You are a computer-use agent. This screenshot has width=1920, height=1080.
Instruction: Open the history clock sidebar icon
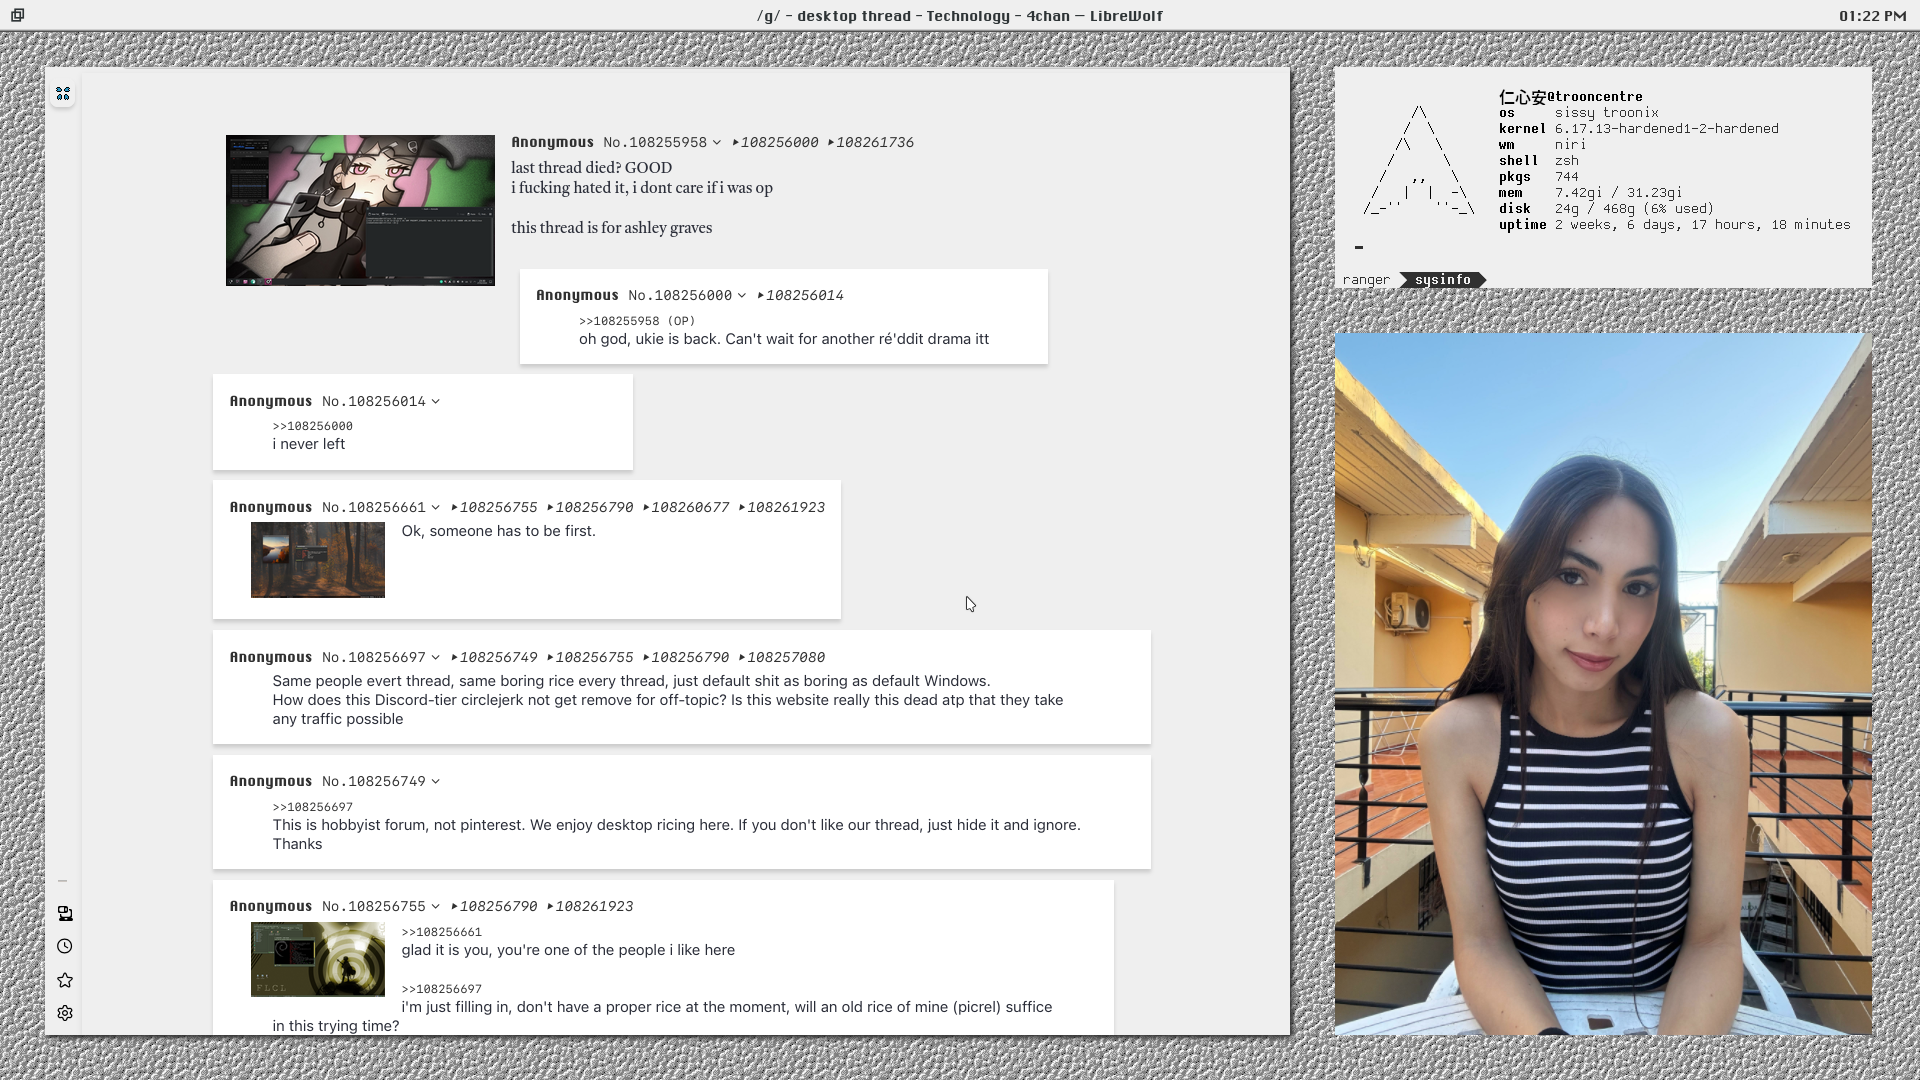click(65, 946)
